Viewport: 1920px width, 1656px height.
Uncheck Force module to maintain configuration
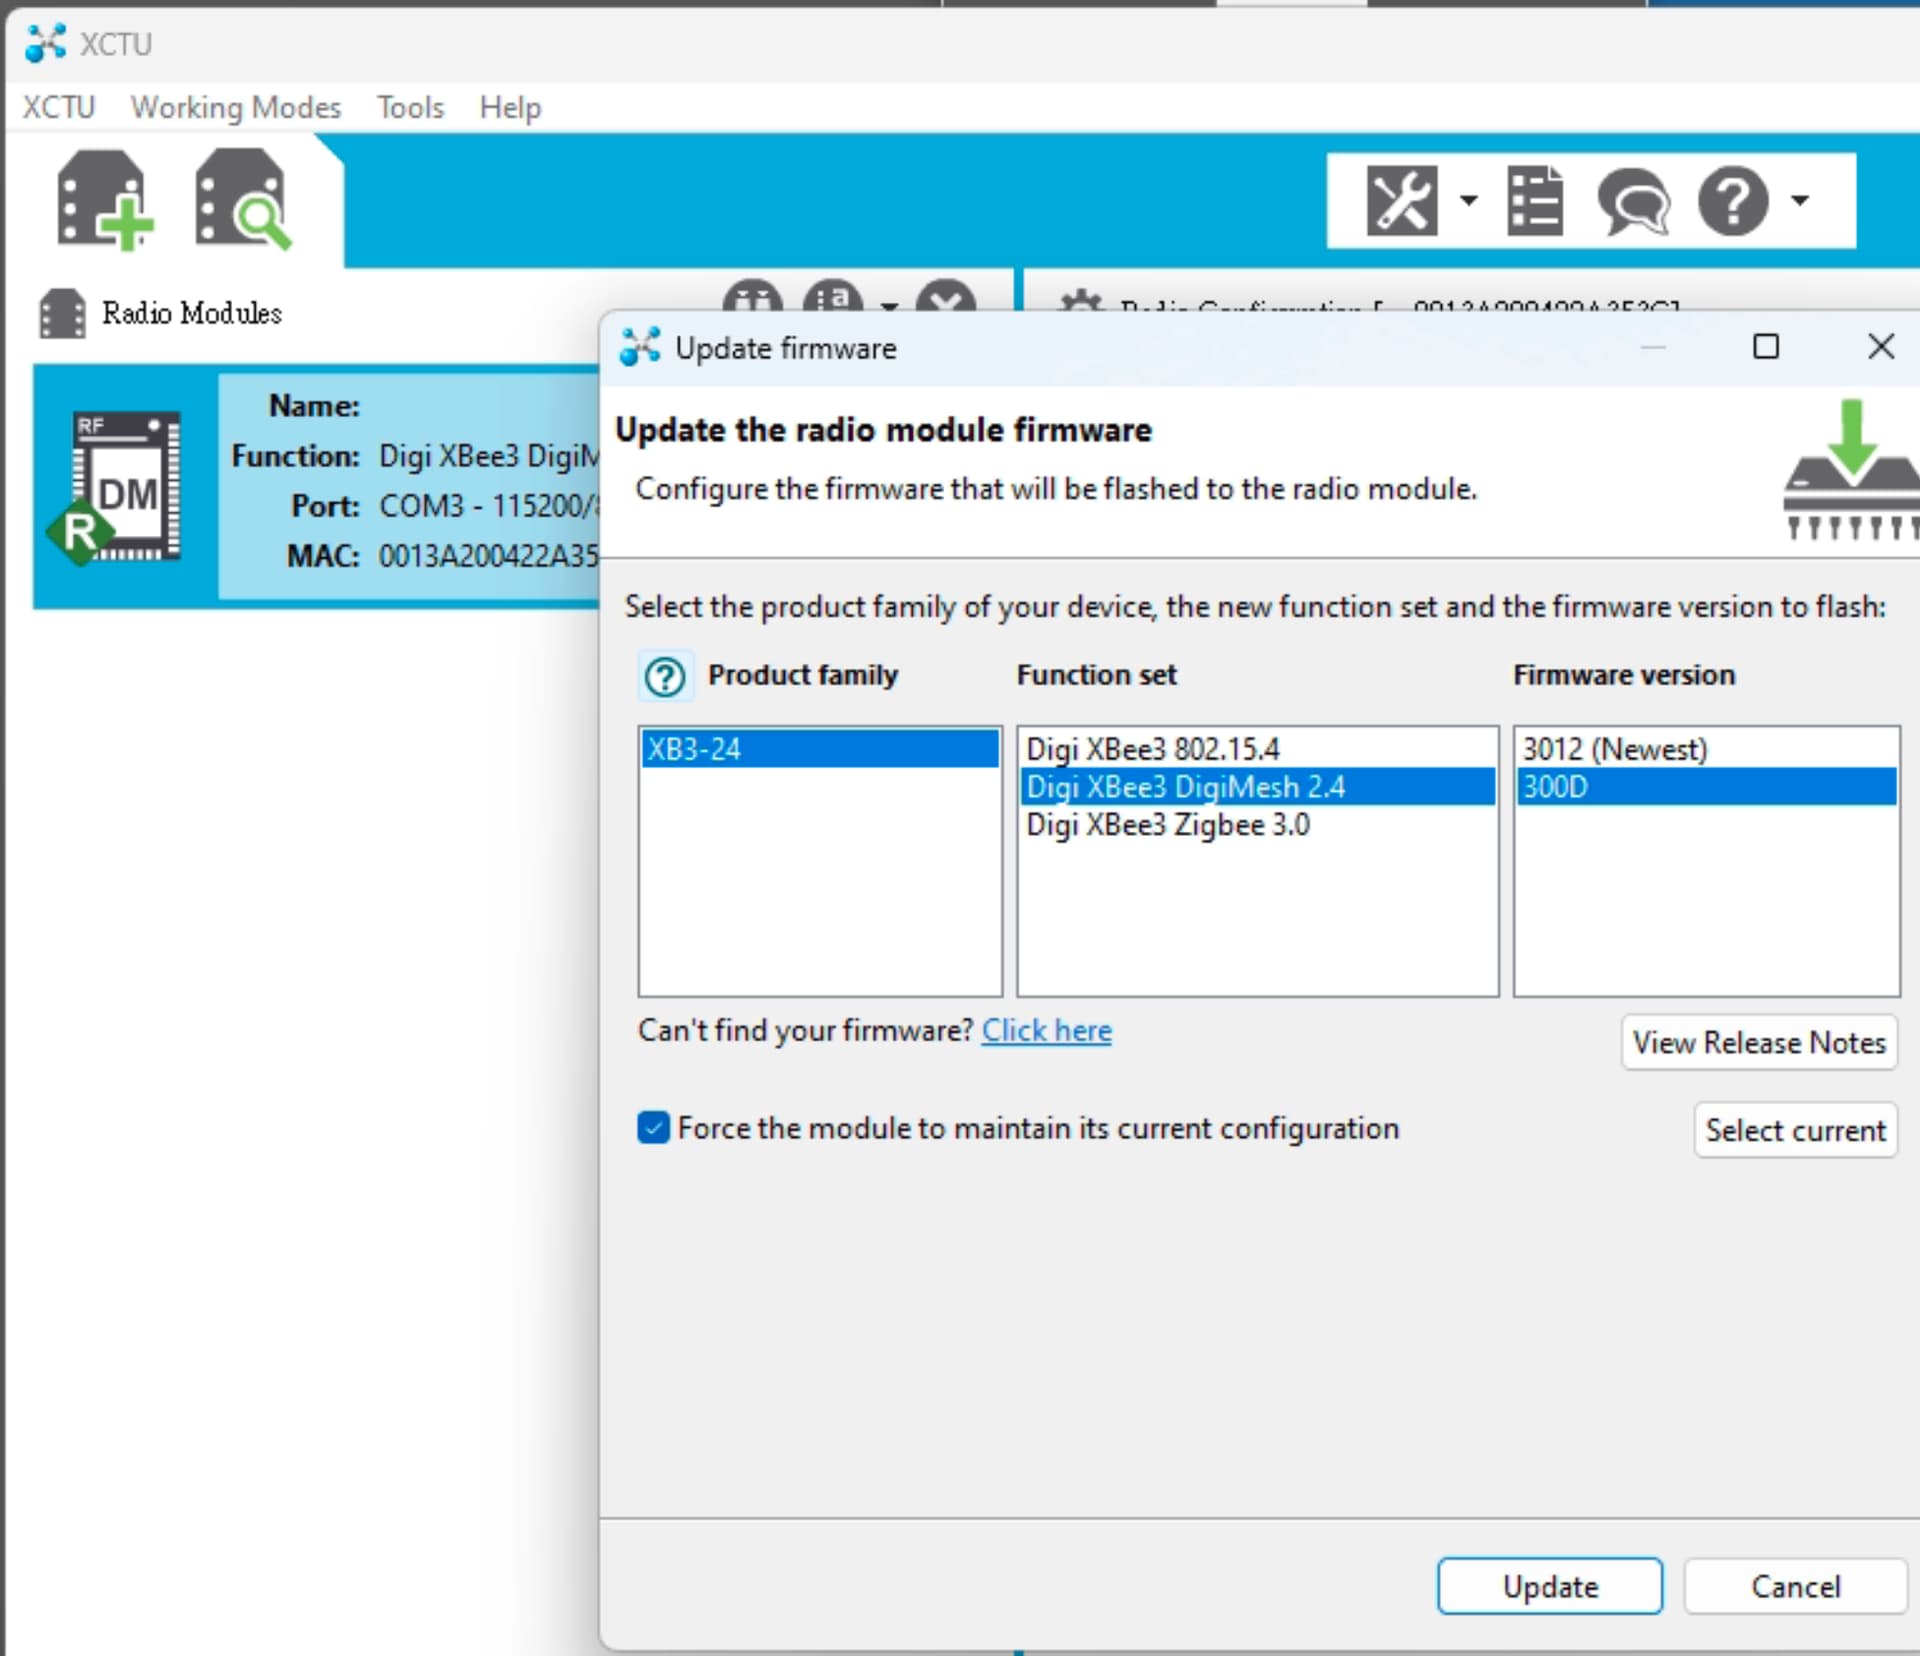point(654,1128)
